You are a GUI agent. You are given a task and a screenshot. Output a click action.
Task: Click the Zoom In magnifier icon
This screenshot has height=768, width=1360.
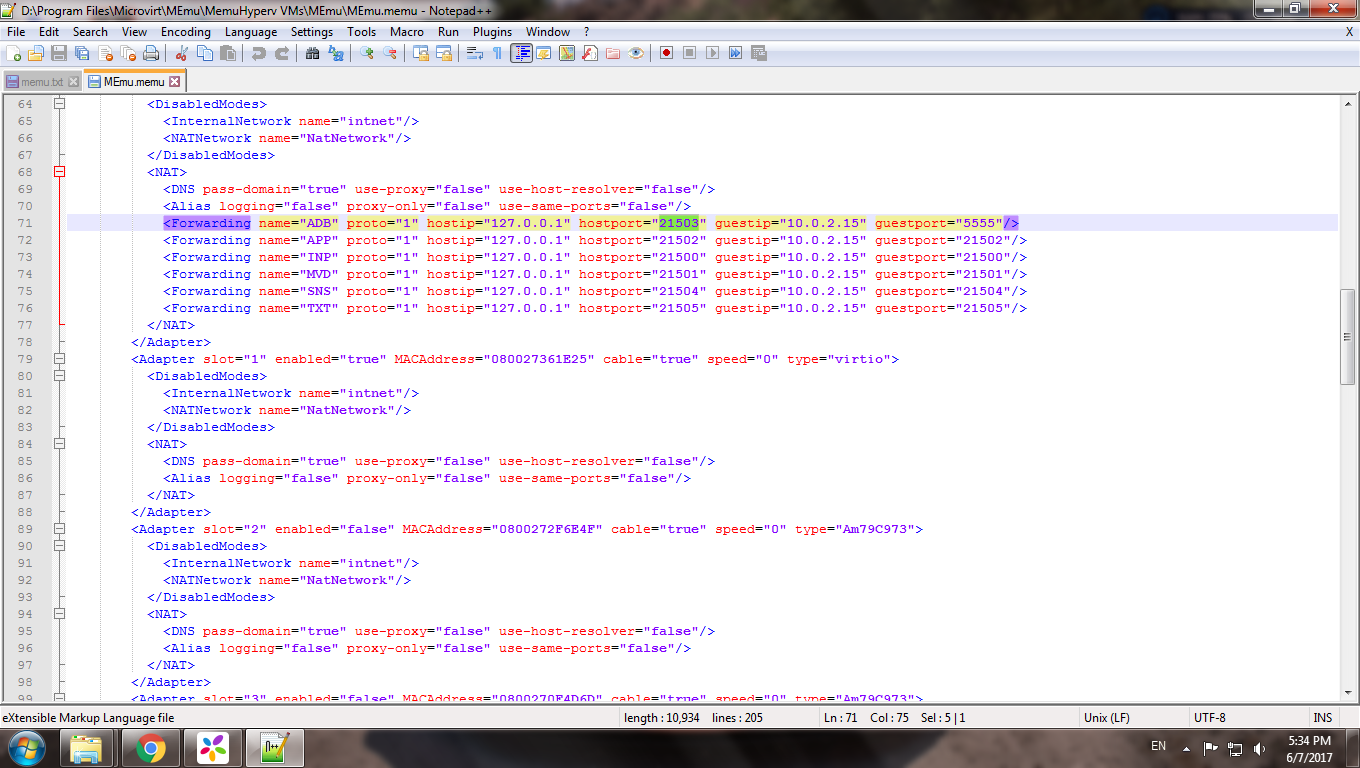(x=367, y=53)
